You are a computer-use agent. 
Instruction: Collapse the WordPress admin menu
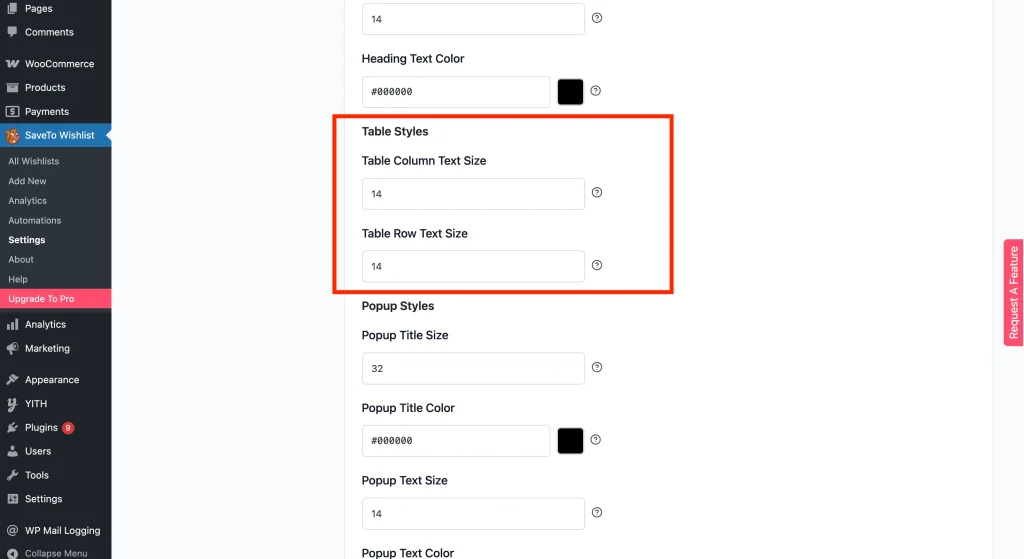coord(55,553)
